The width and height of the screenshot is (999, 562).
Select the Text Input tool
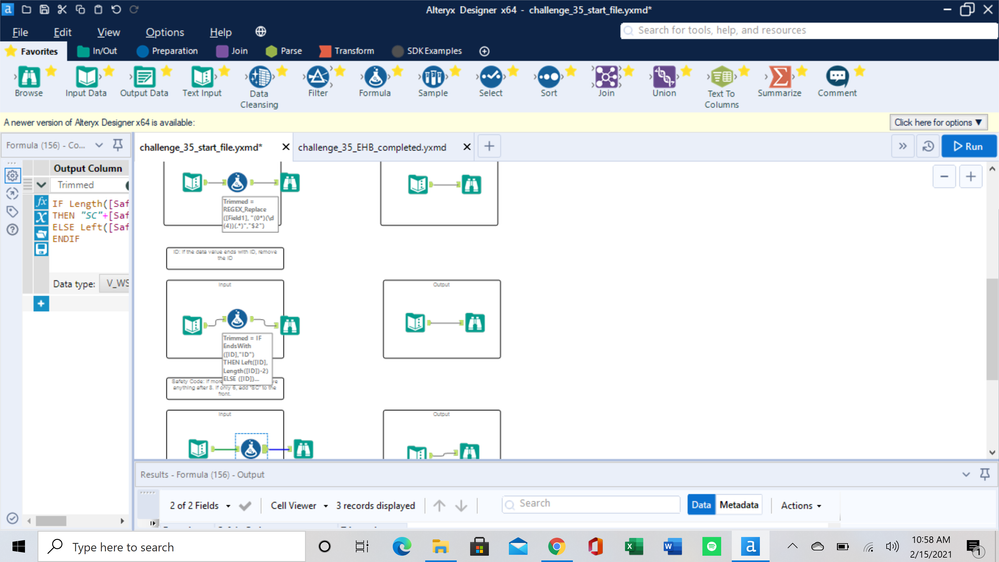pyautogui.click(x=202, y=78)
